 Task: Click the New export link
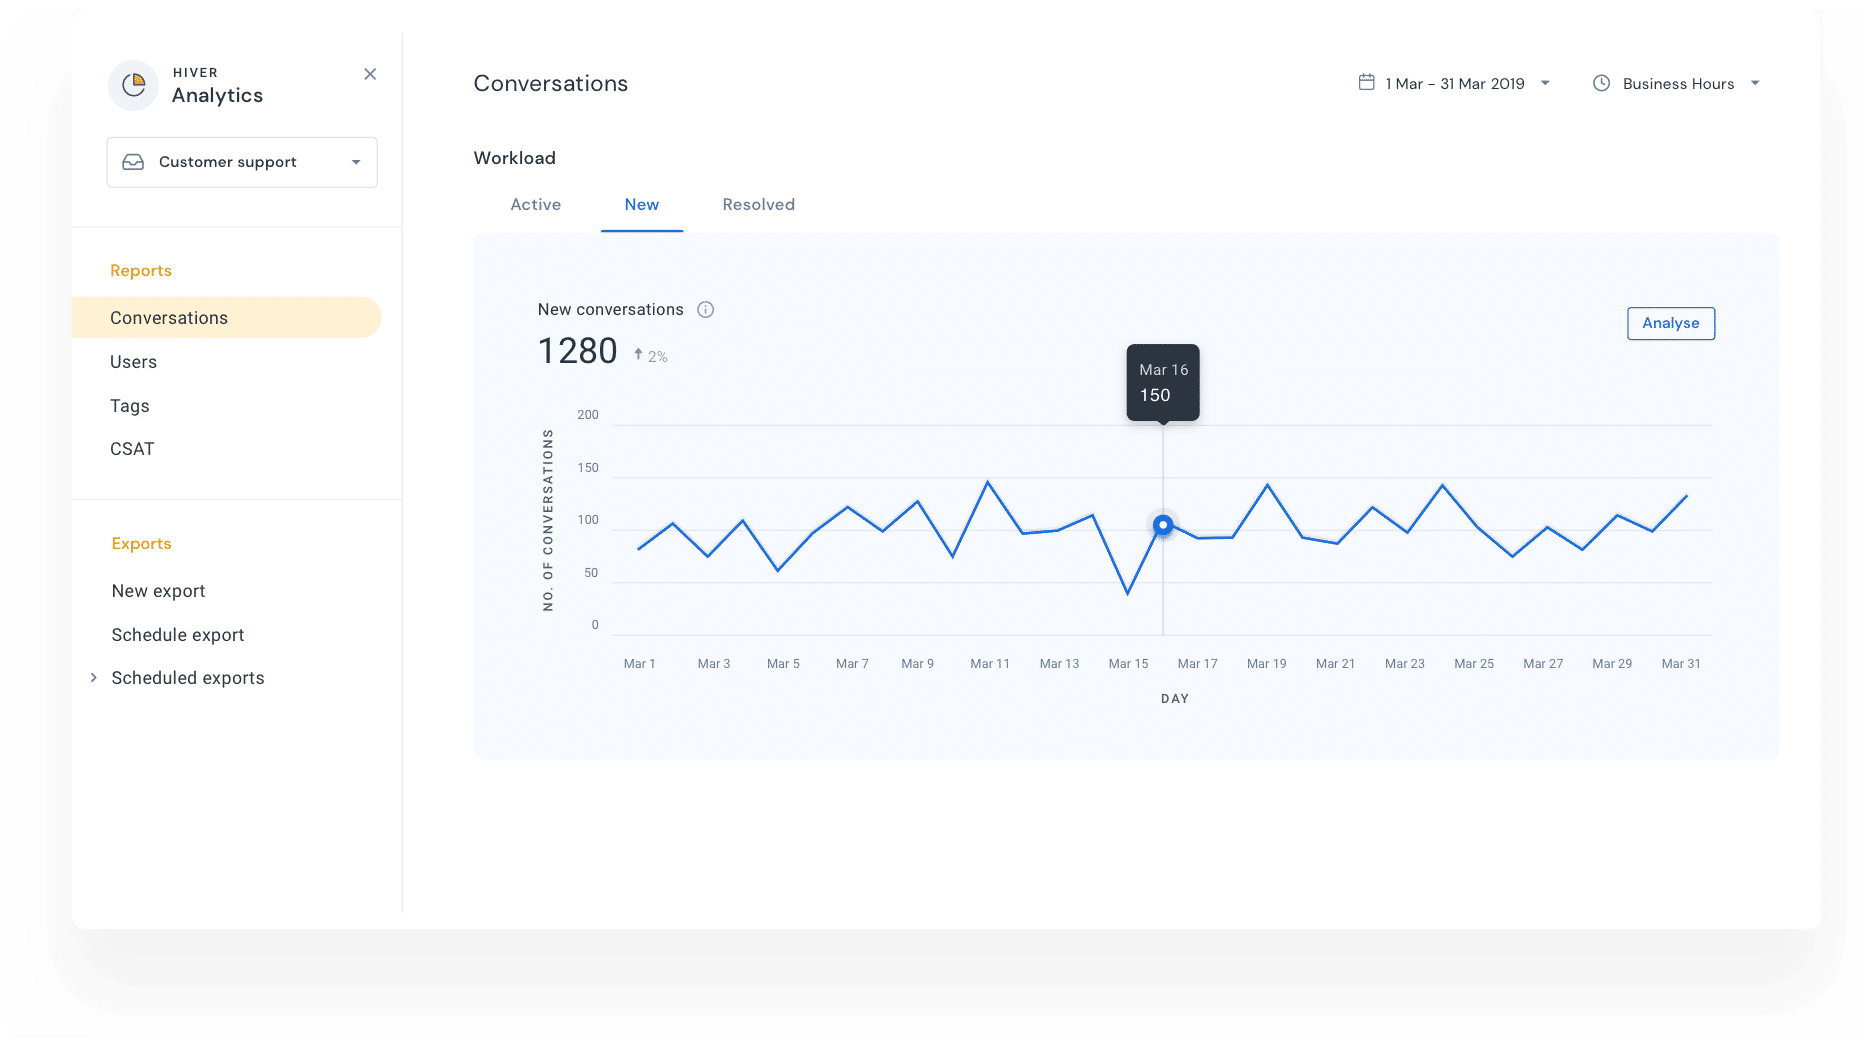(159, 591)
